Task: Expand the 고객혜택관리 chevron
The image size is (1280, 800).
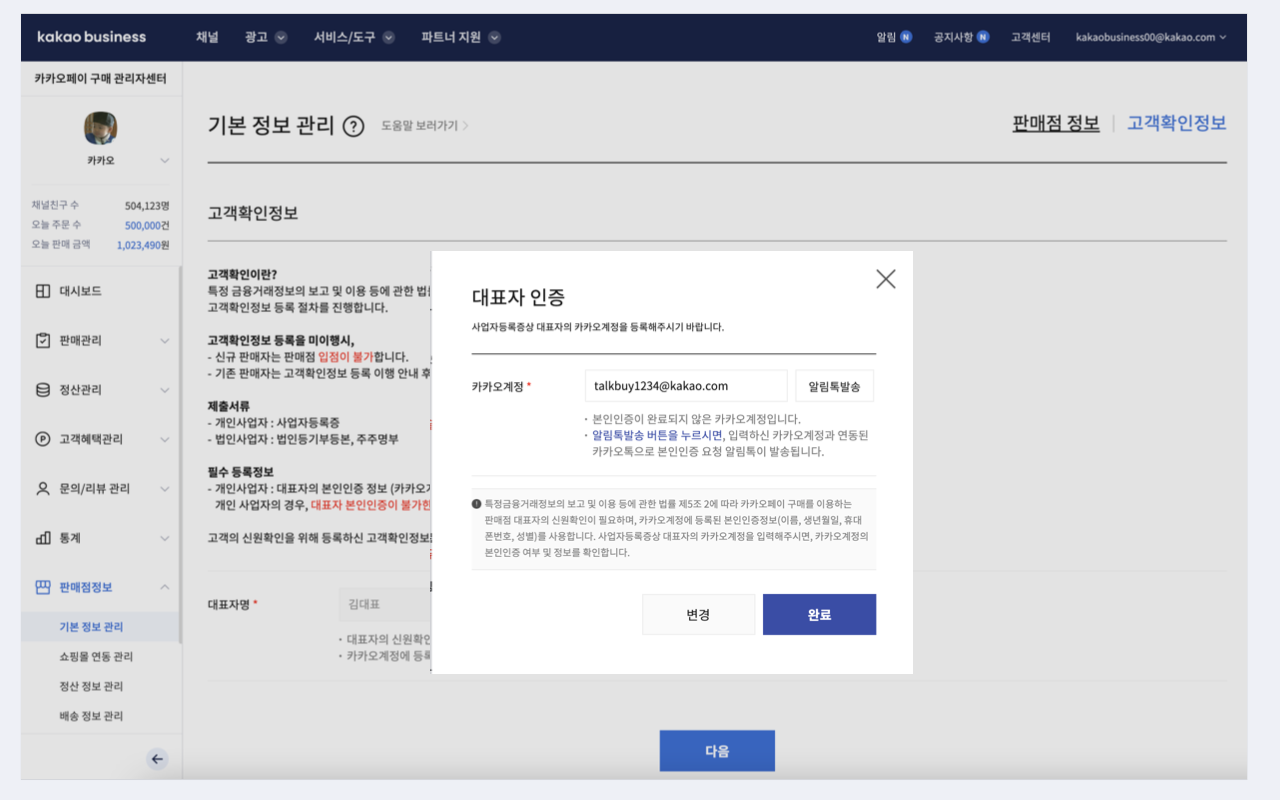Action: point(165,439)
